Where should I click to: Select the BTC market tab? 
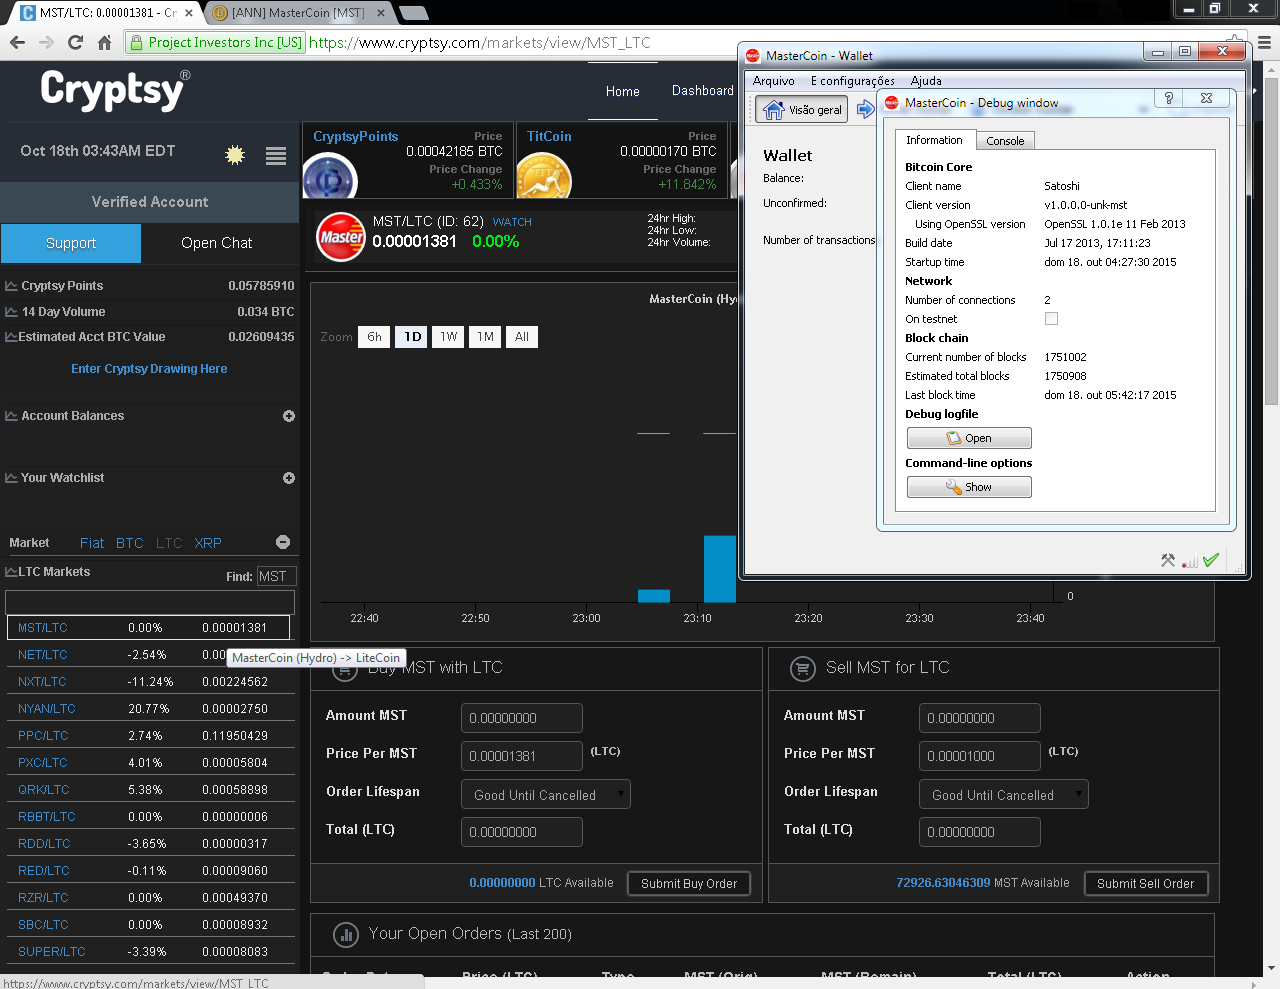pos(130,543)
